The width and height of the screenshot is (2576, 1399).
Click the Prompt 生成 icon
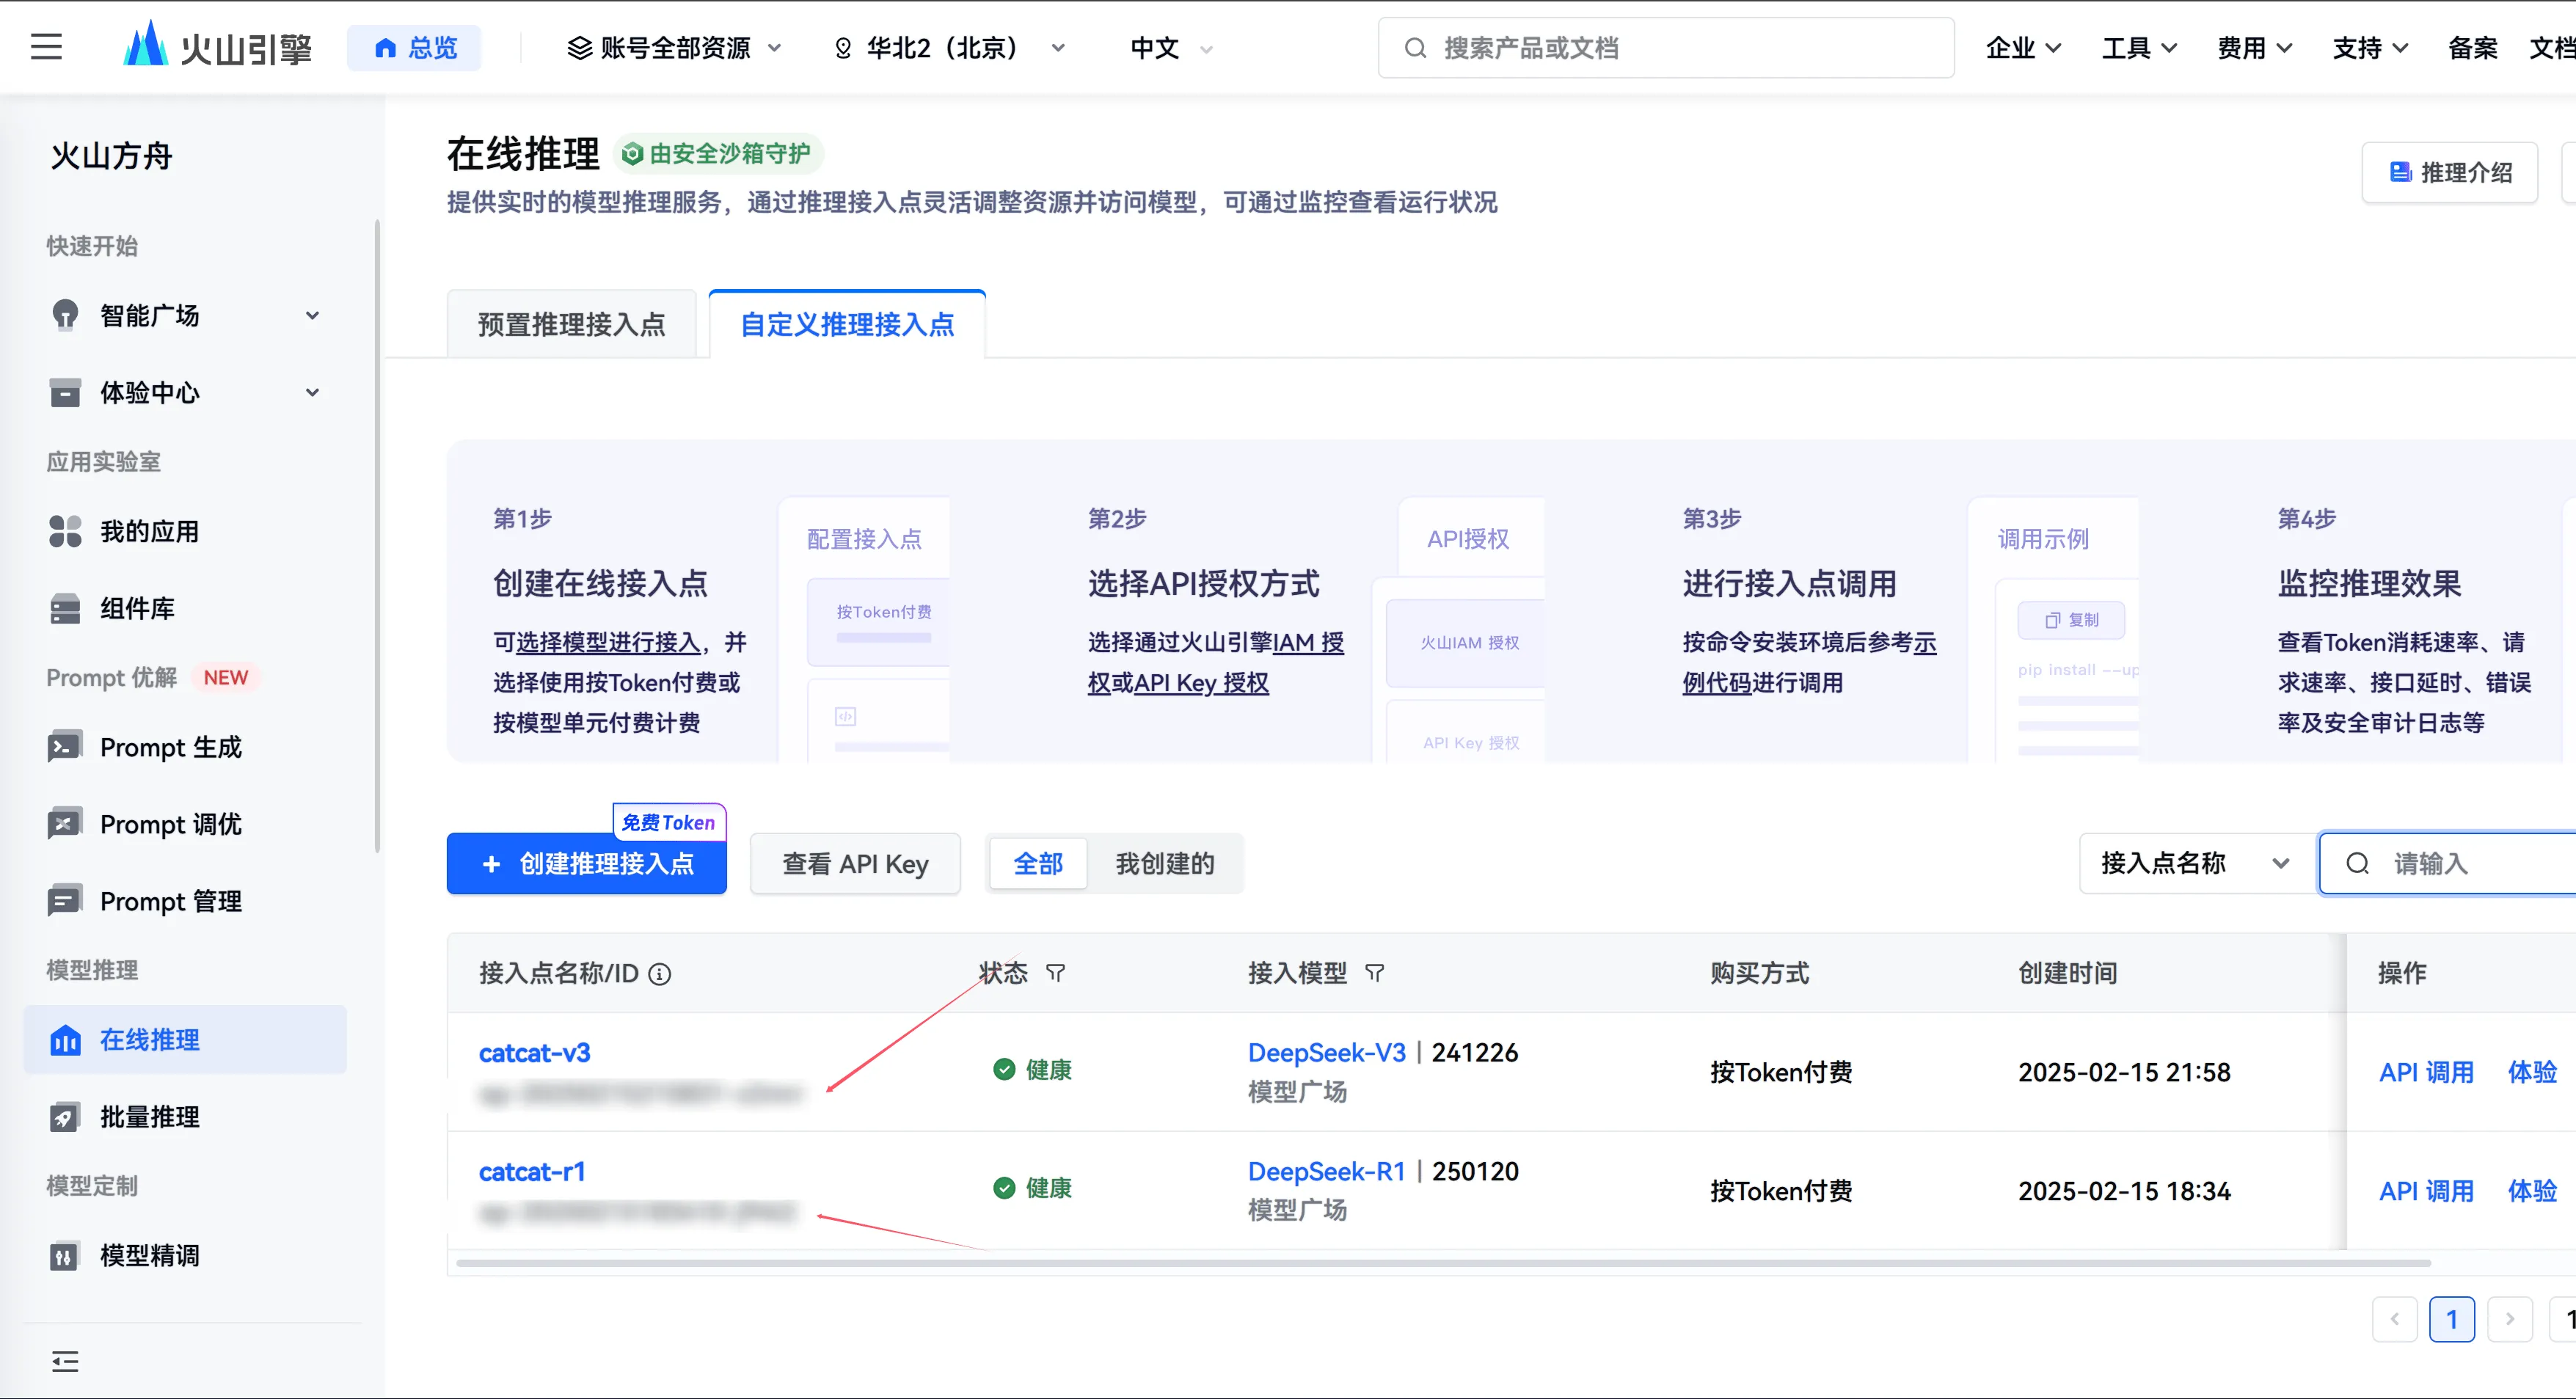[x=65, y=747]
